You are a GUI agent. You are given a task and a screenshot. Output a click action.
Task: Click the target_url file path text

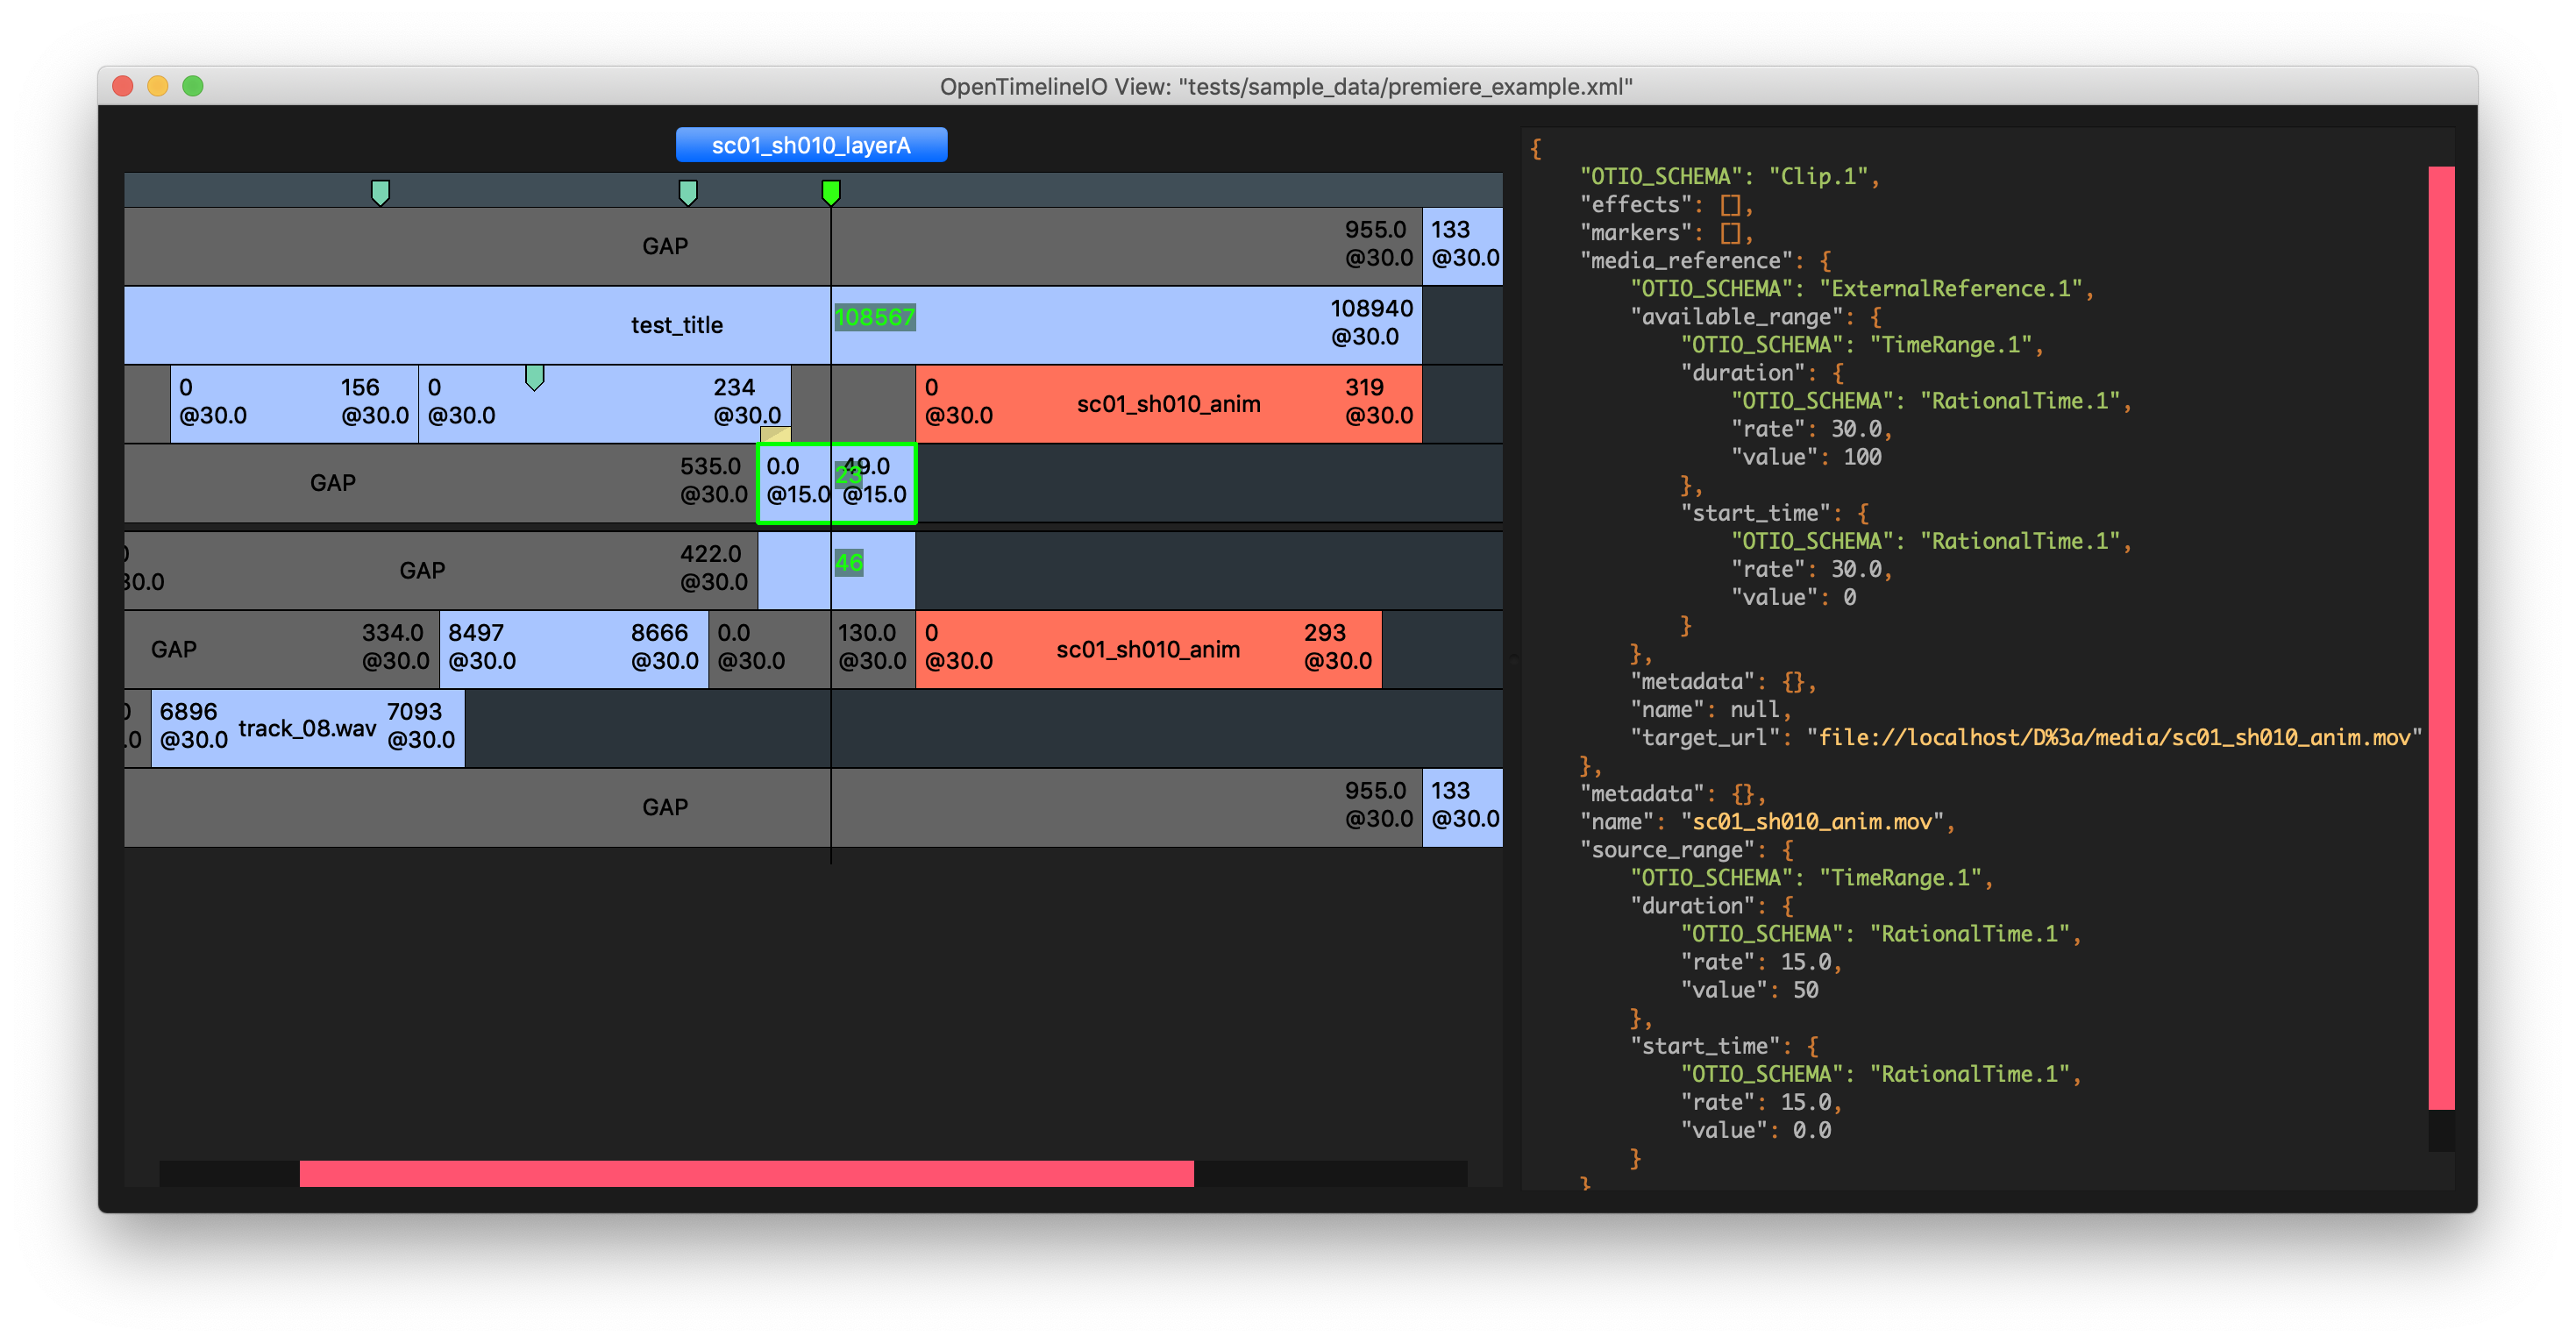coord(2113,738)
